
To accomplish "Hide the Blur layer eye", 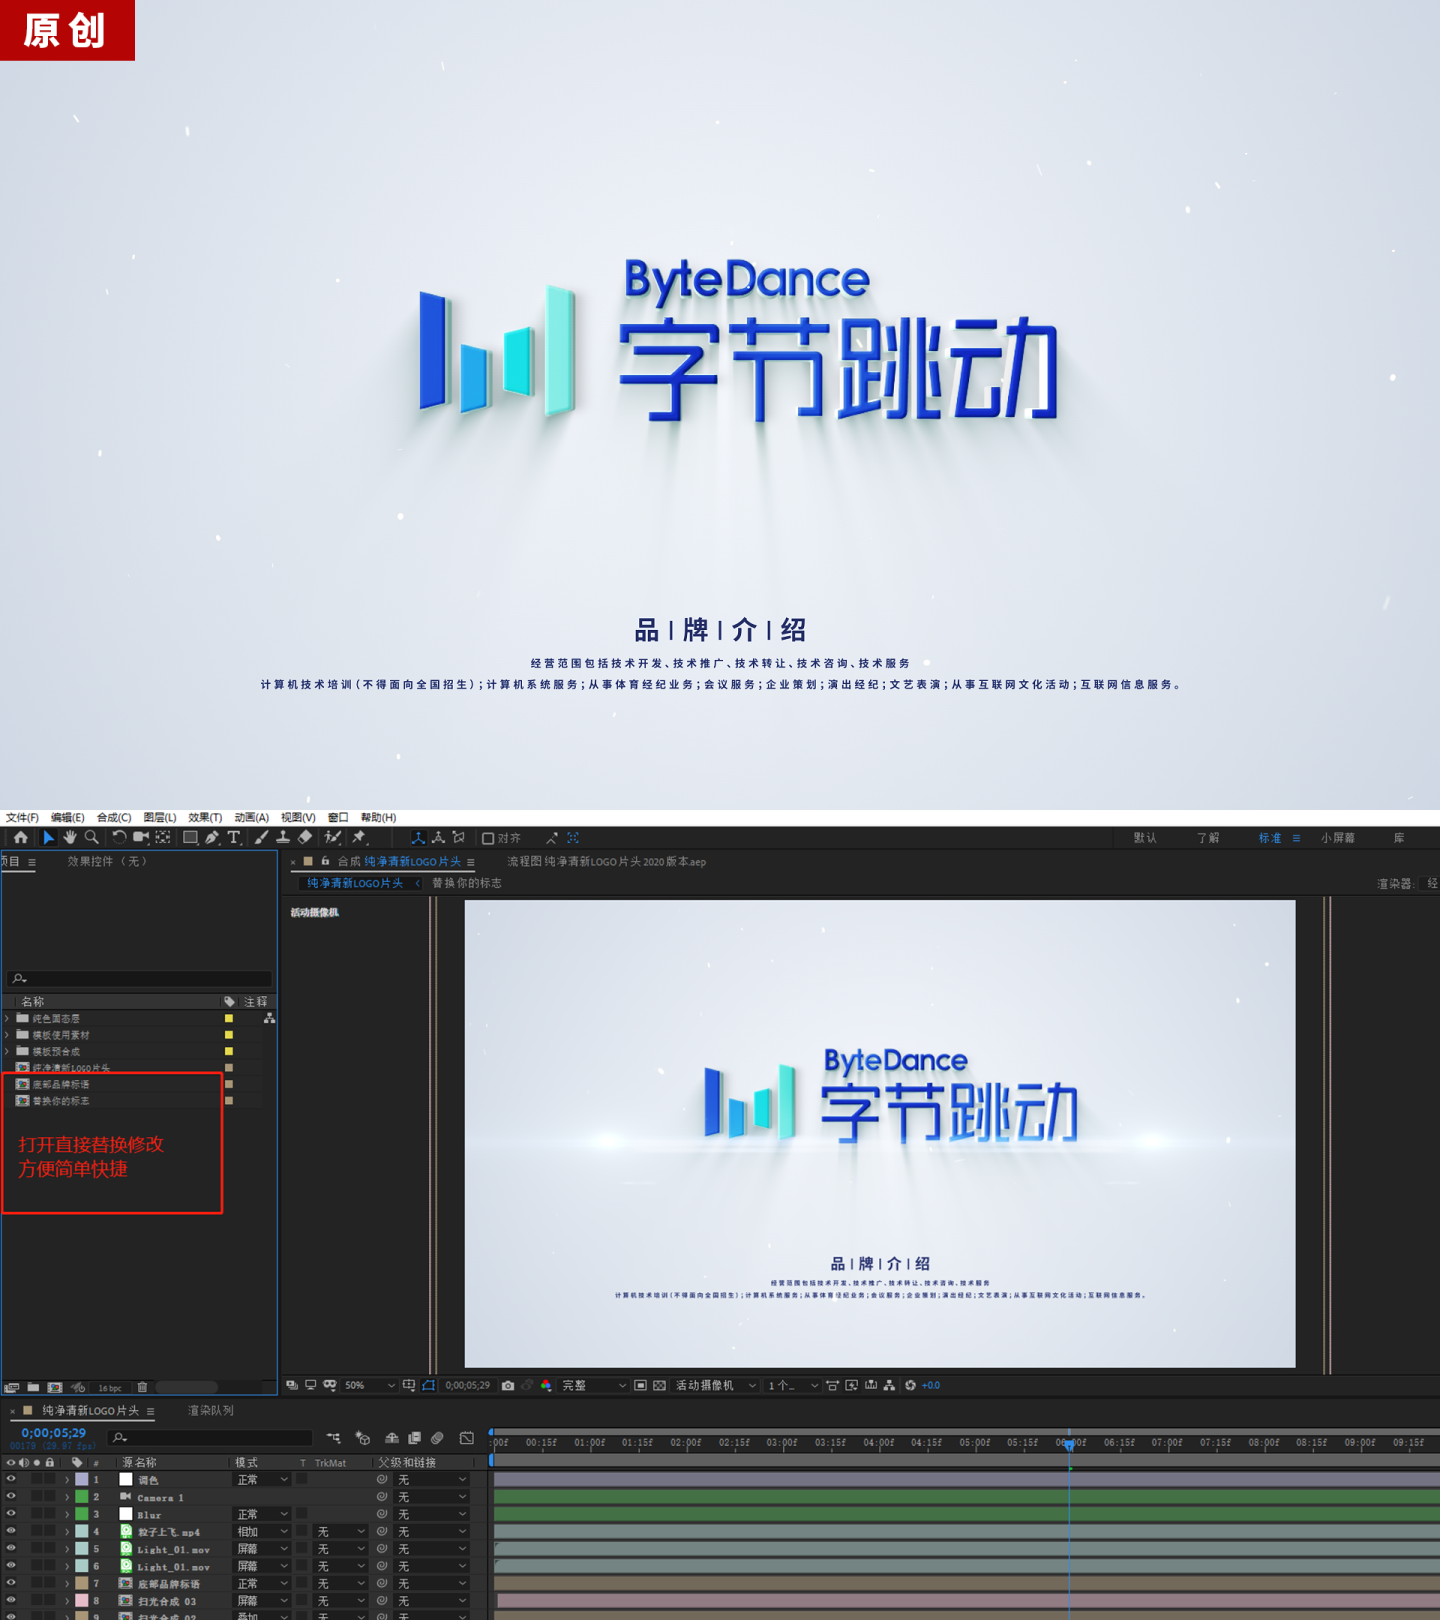I will pos(11,1514).
